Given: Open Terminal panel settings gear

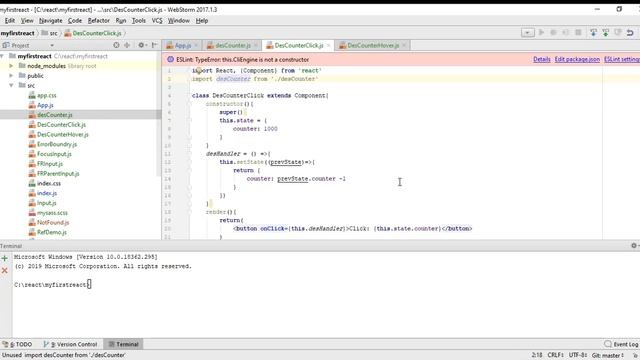Looking at the screenshot, I should pyautogui.click(x=634, y=246).
